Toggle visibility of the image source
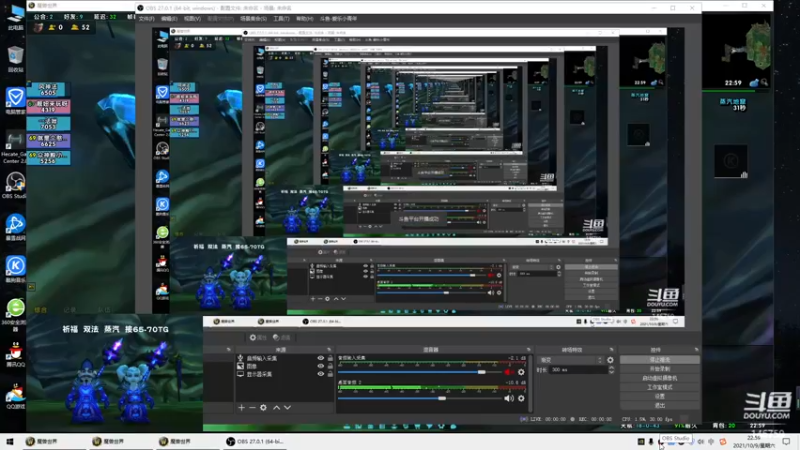The image size is (800, 450). pos(320,366)
